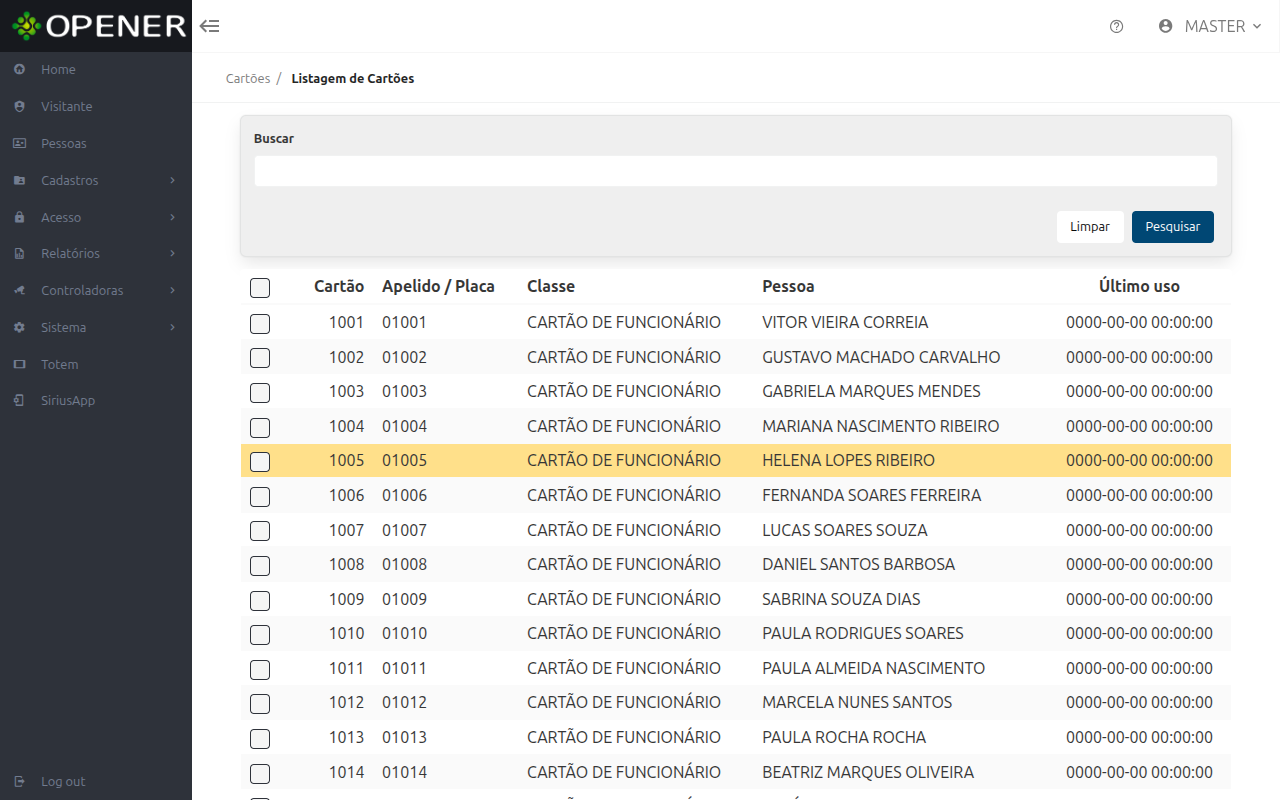Image resolution: width=1280 pixels, height=800 pixels.
Task: Click into the Buscar search field
Action: (x=736, y=171)
